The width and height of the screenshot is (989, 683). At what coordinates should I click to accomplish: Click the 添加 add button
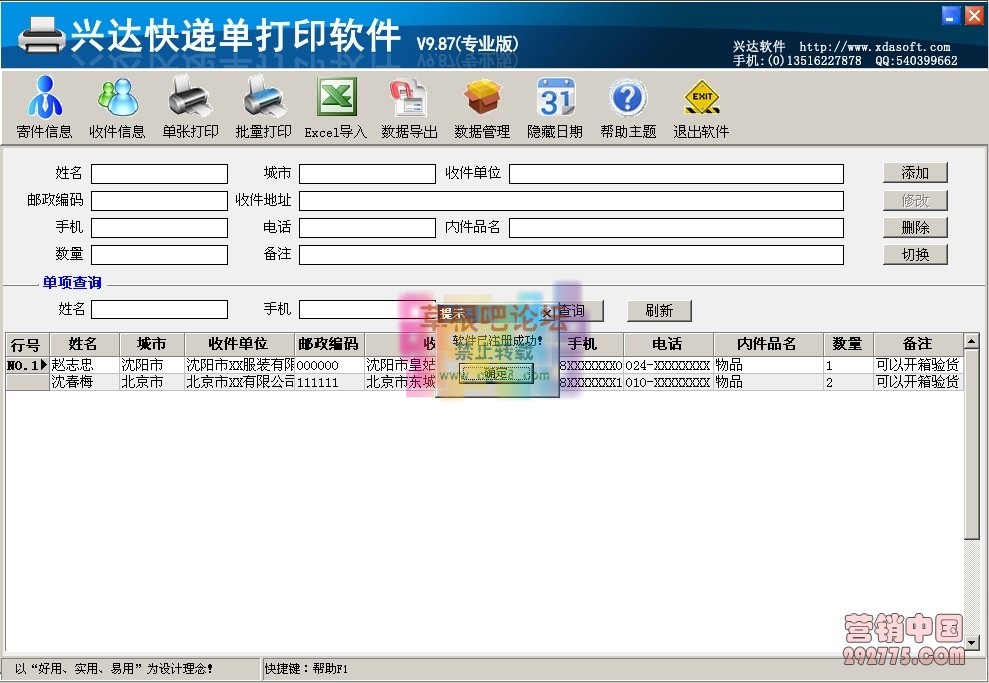click(915, 172)
